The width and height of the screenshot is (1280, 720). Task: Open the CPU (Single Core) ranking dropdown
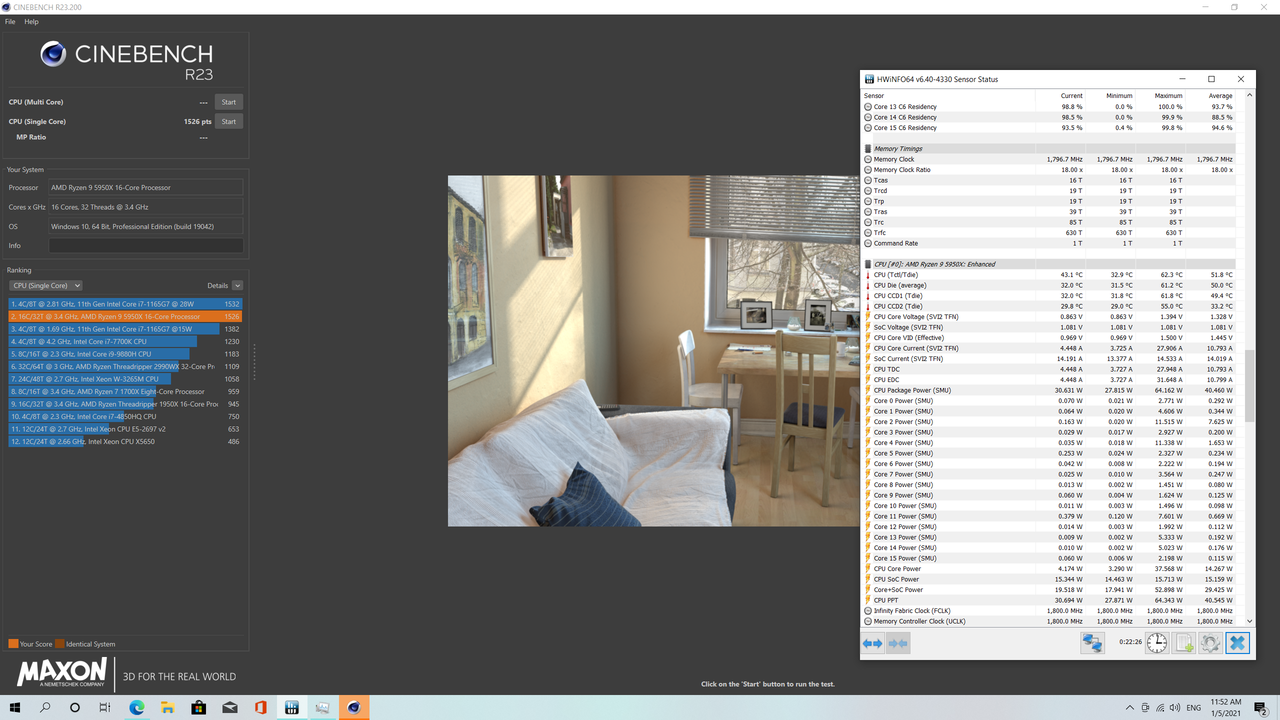click(x=45, y=286)
